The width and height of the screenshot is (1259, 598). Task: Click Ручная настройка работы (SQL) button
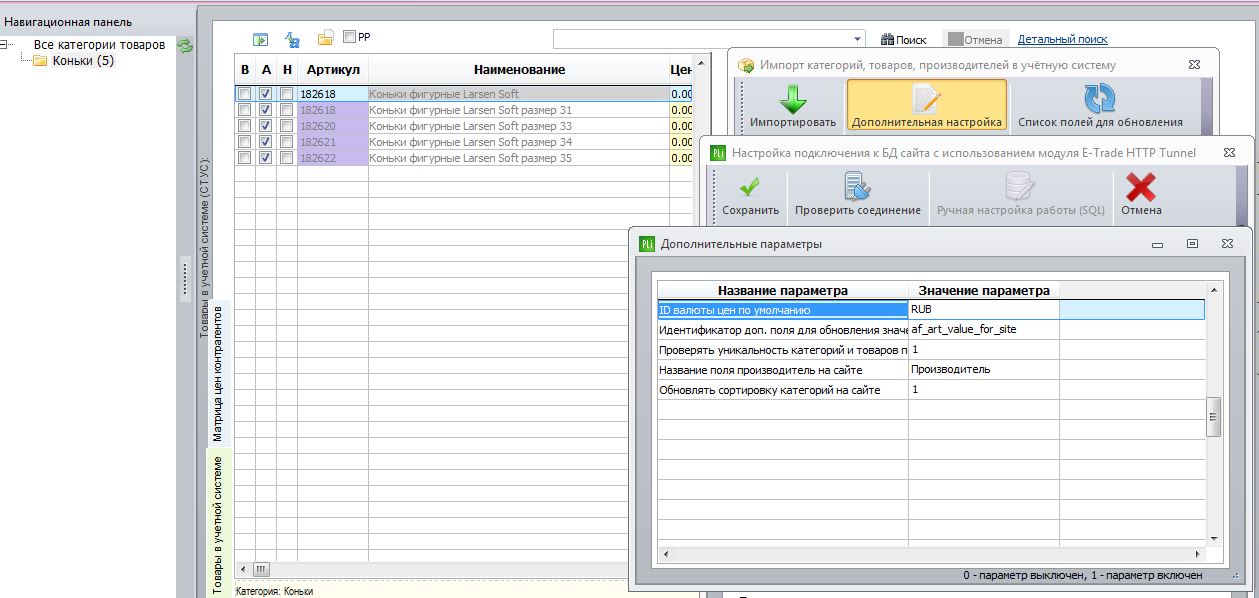tap(1021, 195)
